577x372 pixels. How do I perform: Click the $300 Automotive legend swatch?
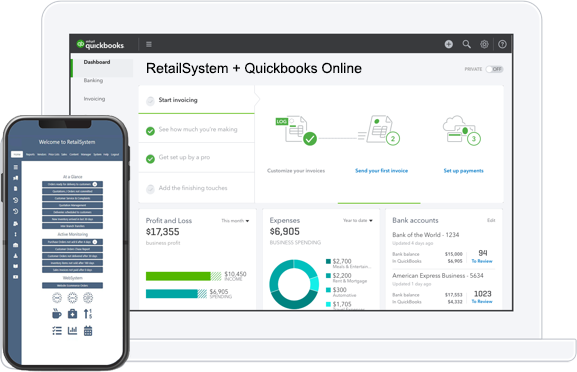pos(328,290)
